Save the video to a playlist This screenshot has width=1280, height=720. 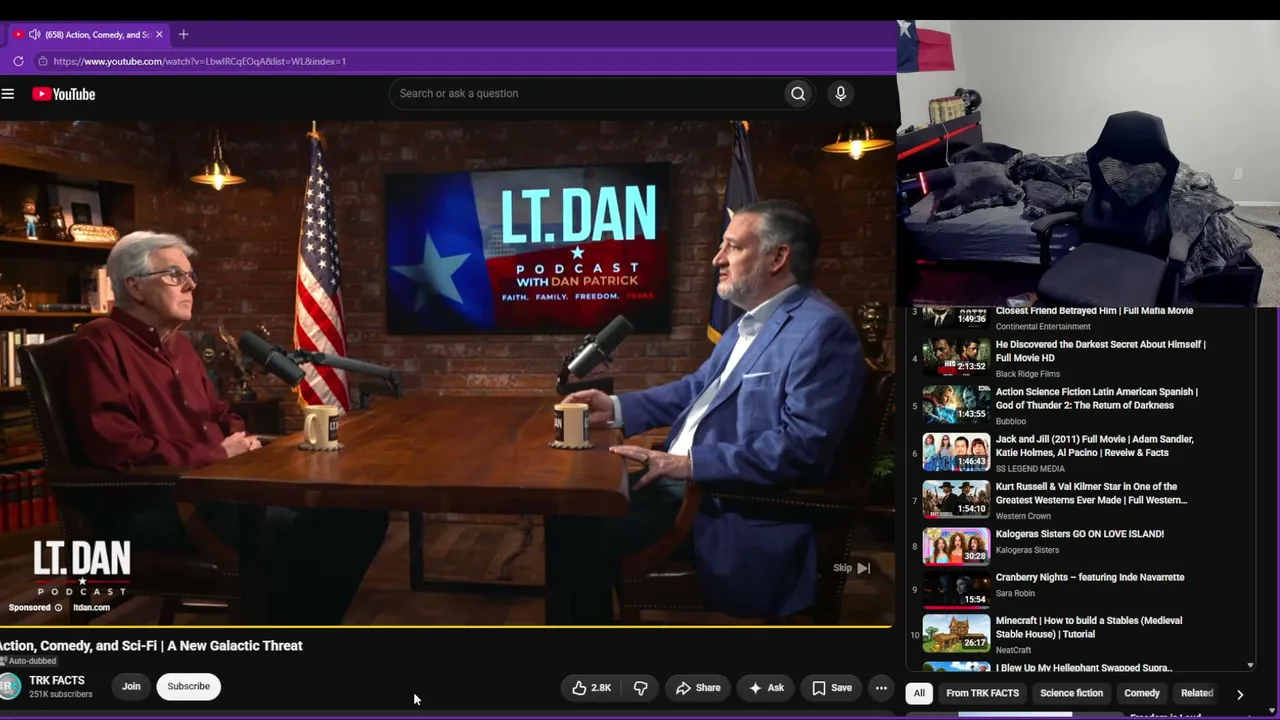point(832,688)
